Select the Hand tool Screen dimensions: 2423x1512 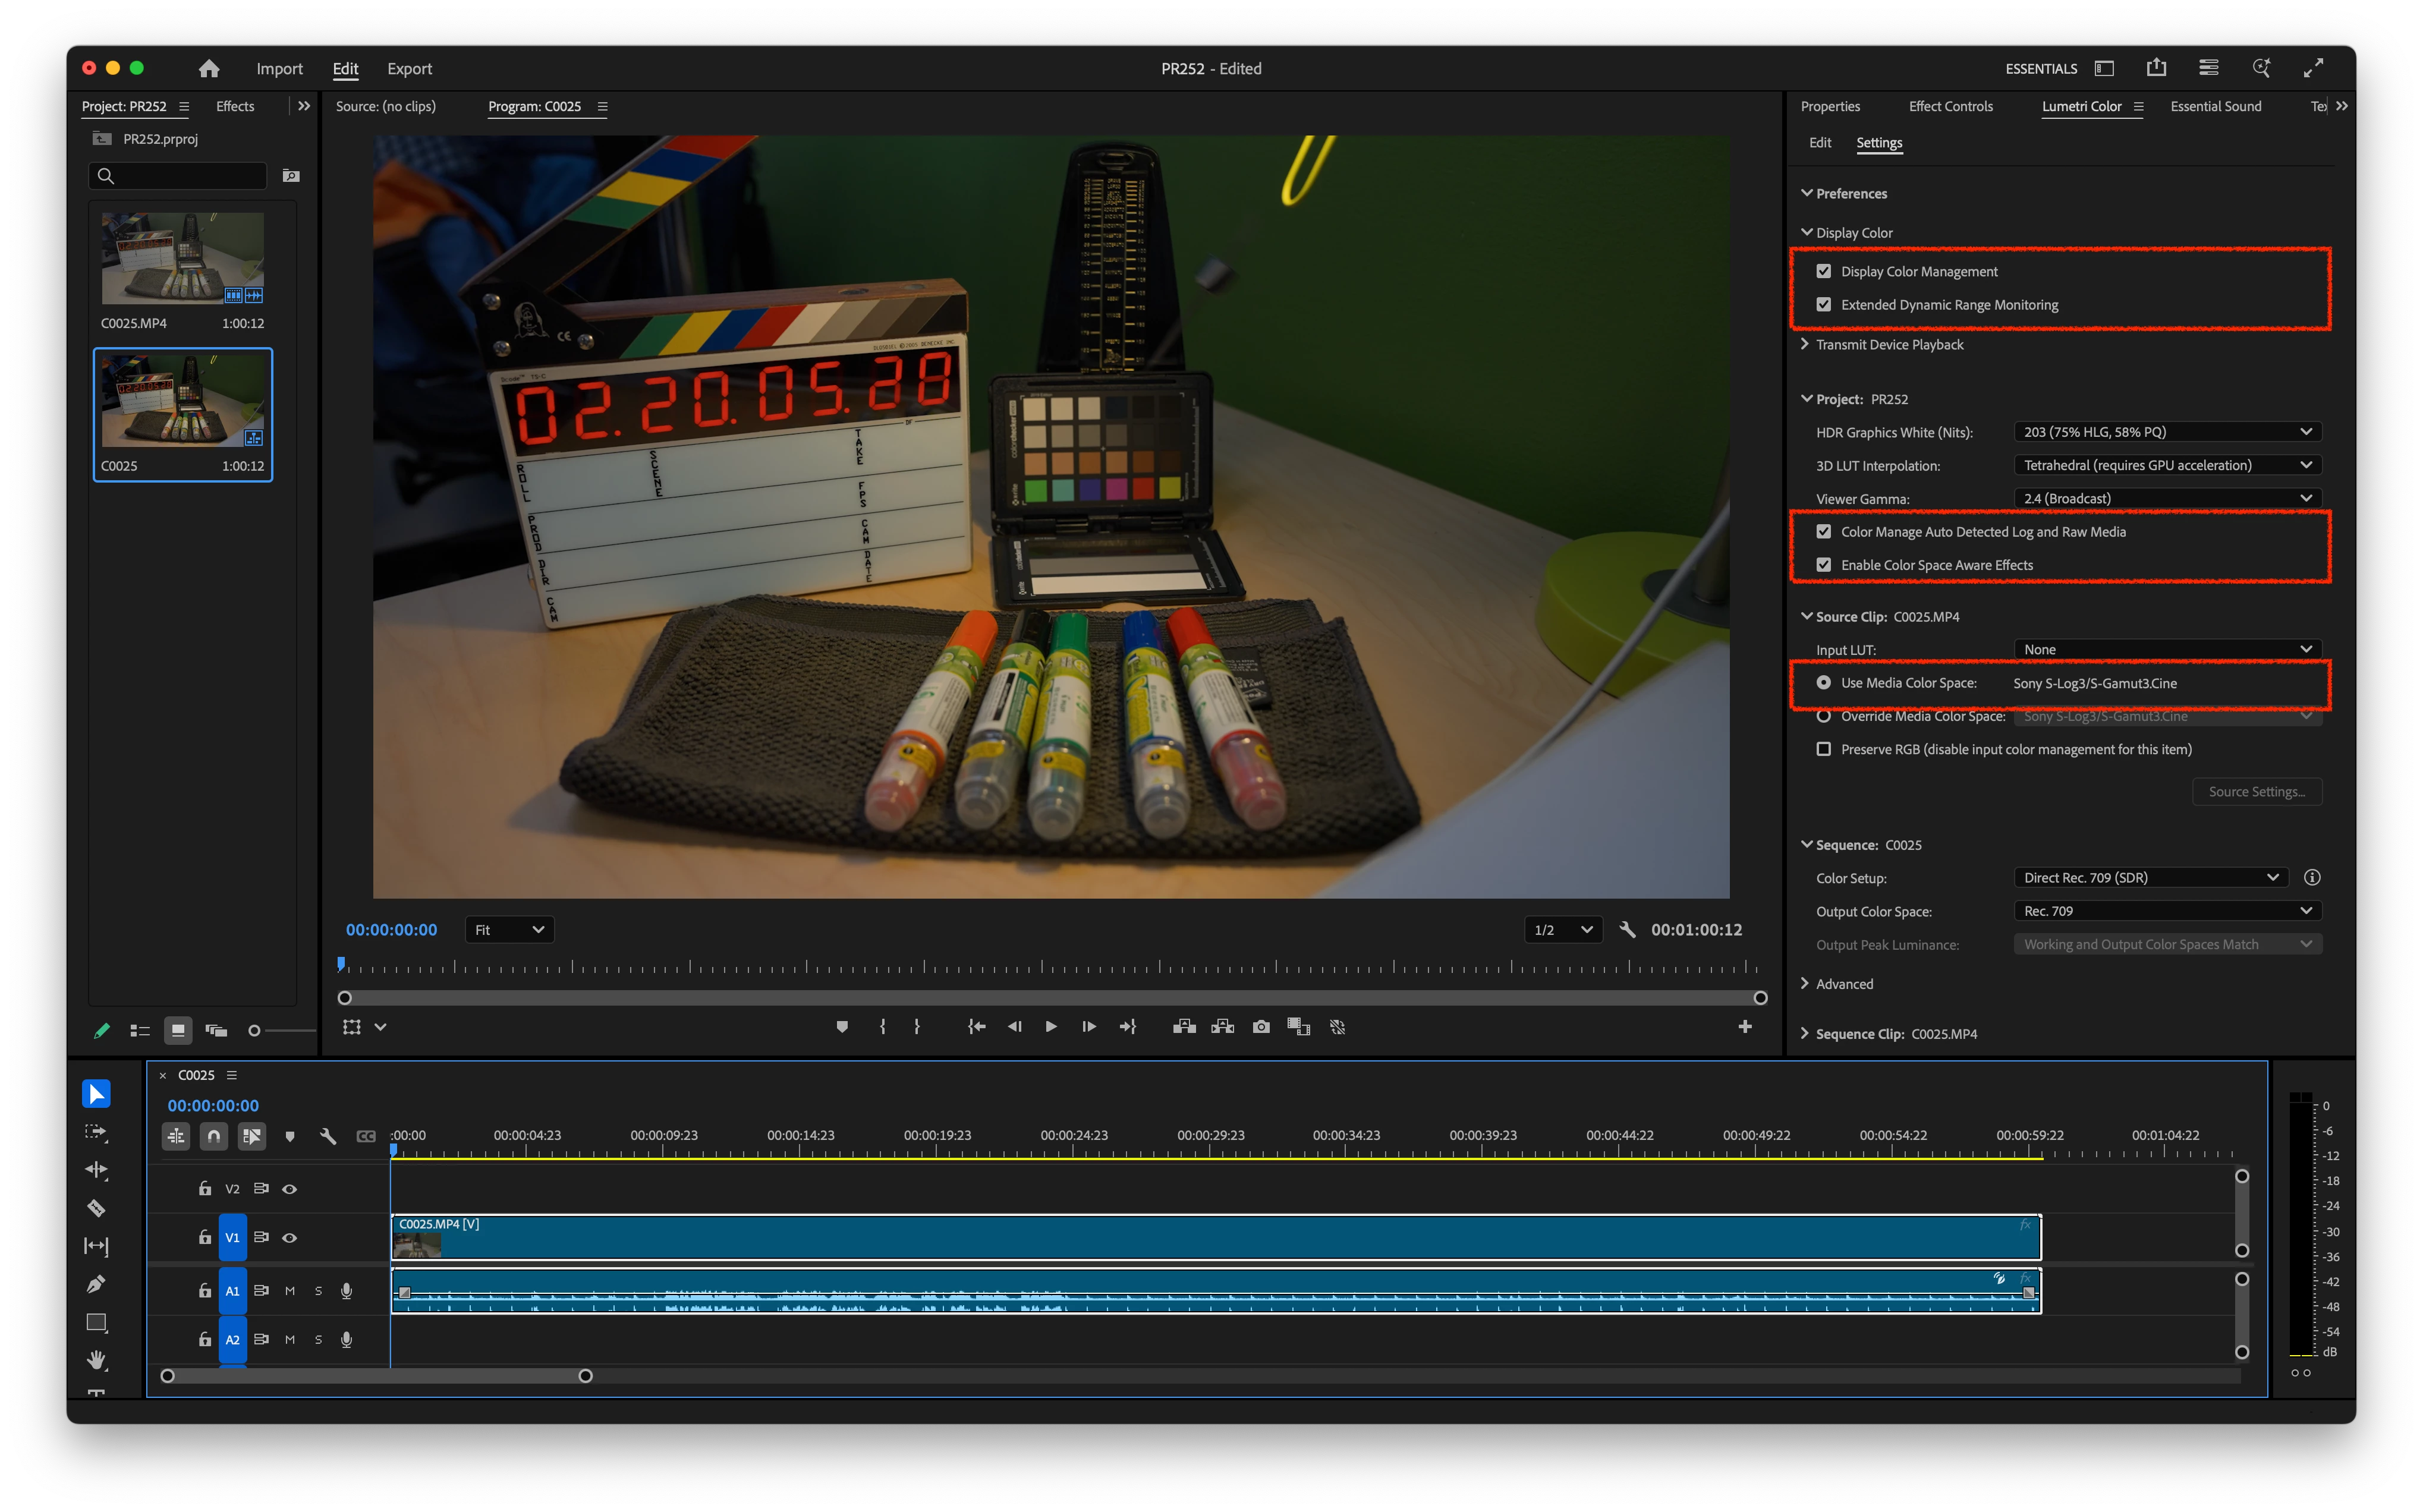pos(96,1360)
